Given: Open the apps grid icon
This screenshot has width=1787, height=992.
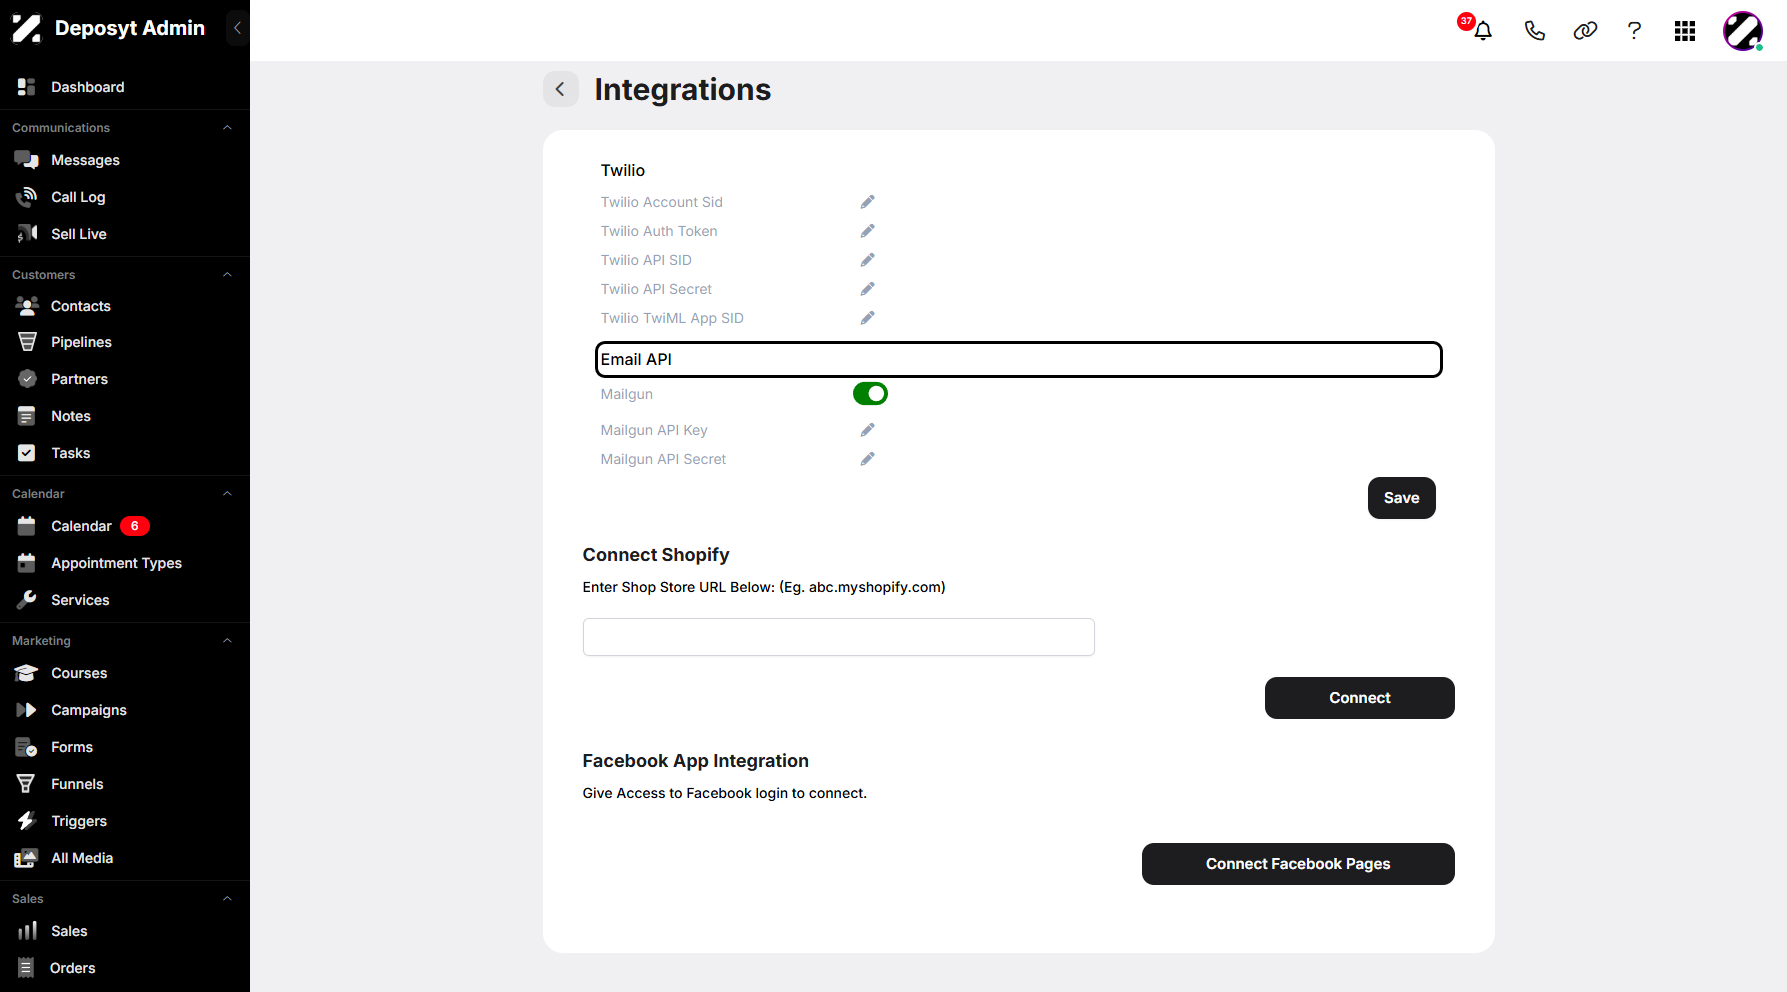Looking at the screenshot, I should pos(1685,31).
